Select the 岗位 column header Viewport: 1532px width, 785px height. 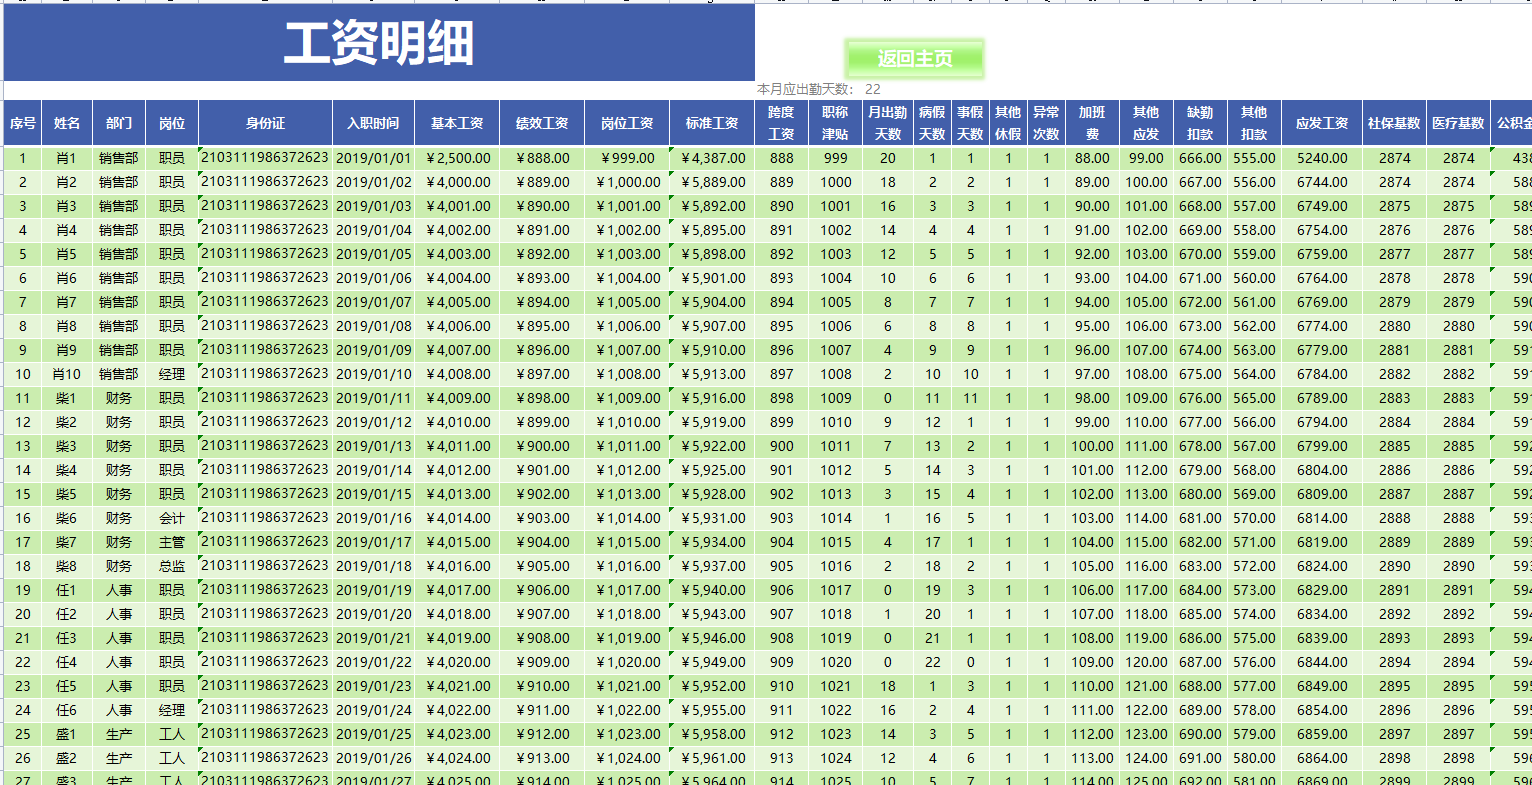coord(172,123)
